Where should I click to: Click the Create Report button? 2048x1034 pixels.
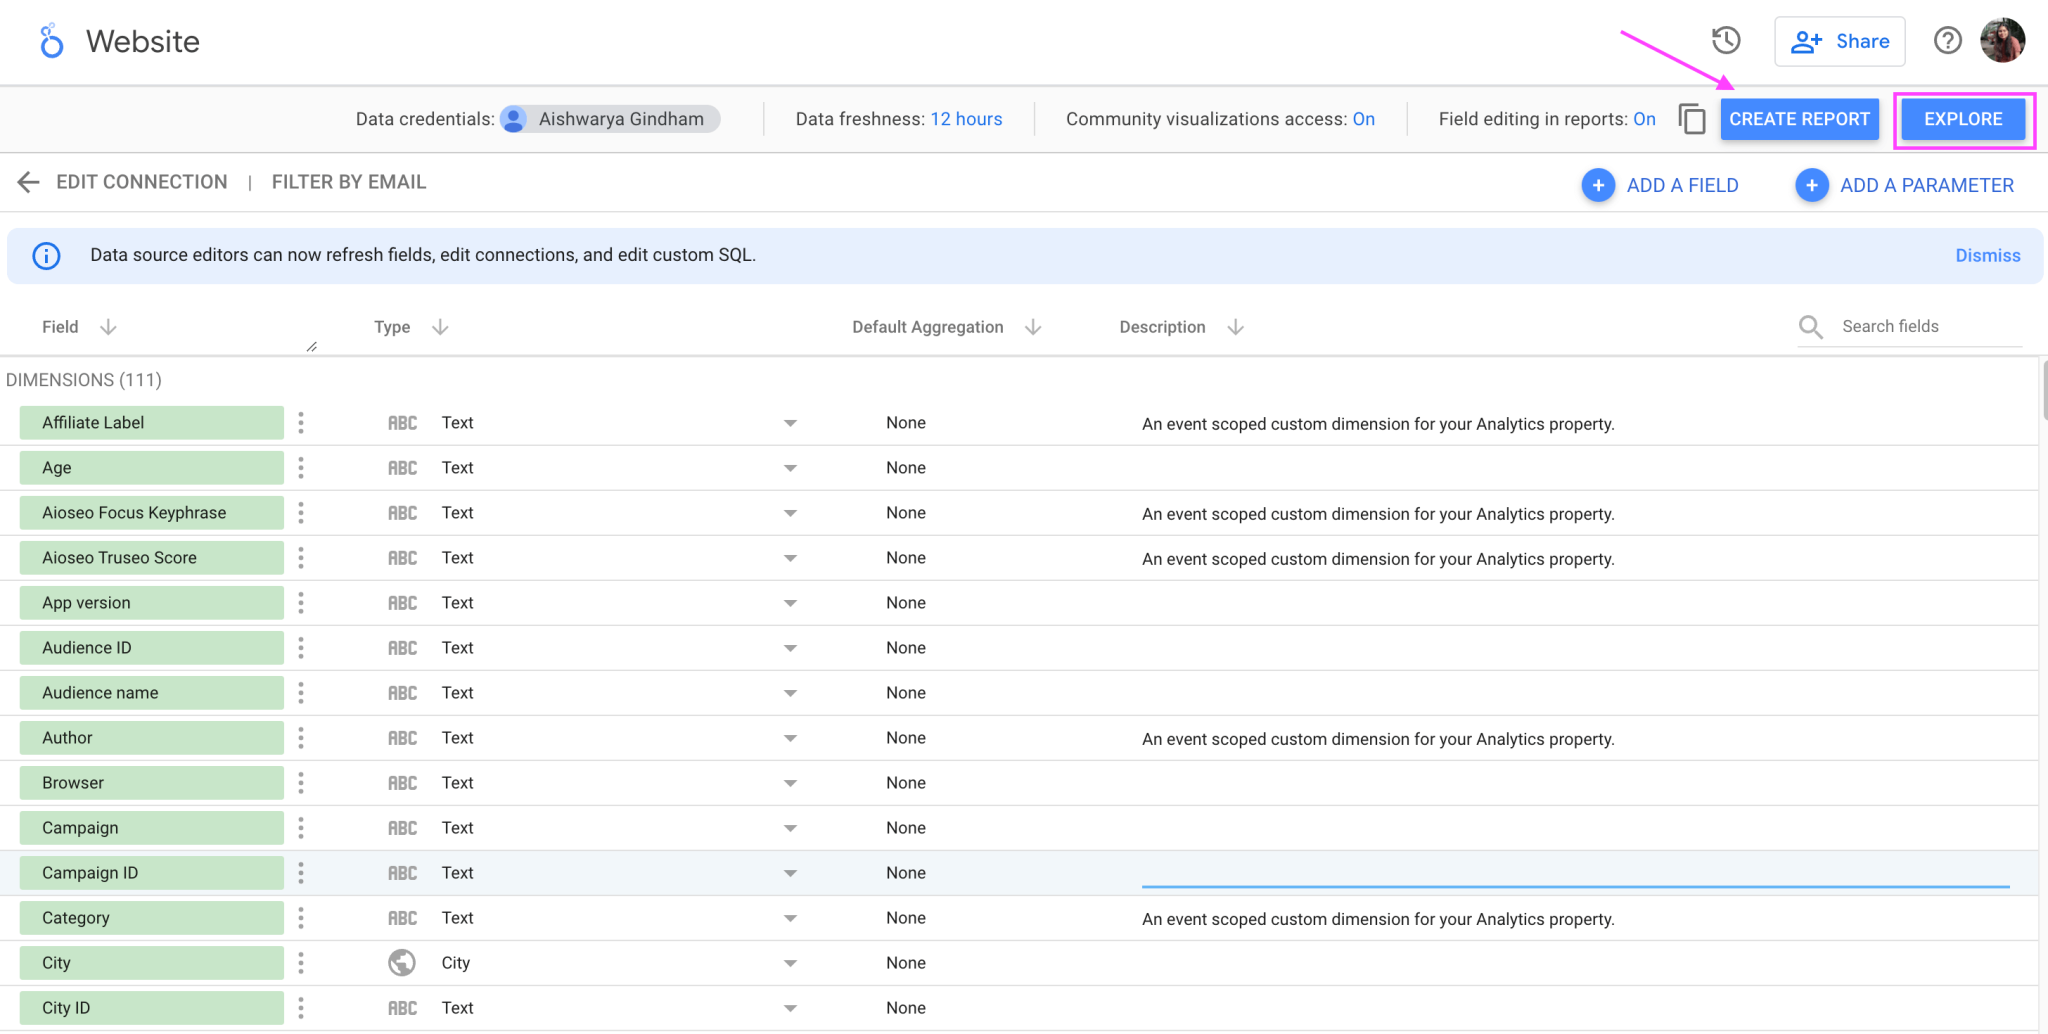click(x=1799, y=118)
